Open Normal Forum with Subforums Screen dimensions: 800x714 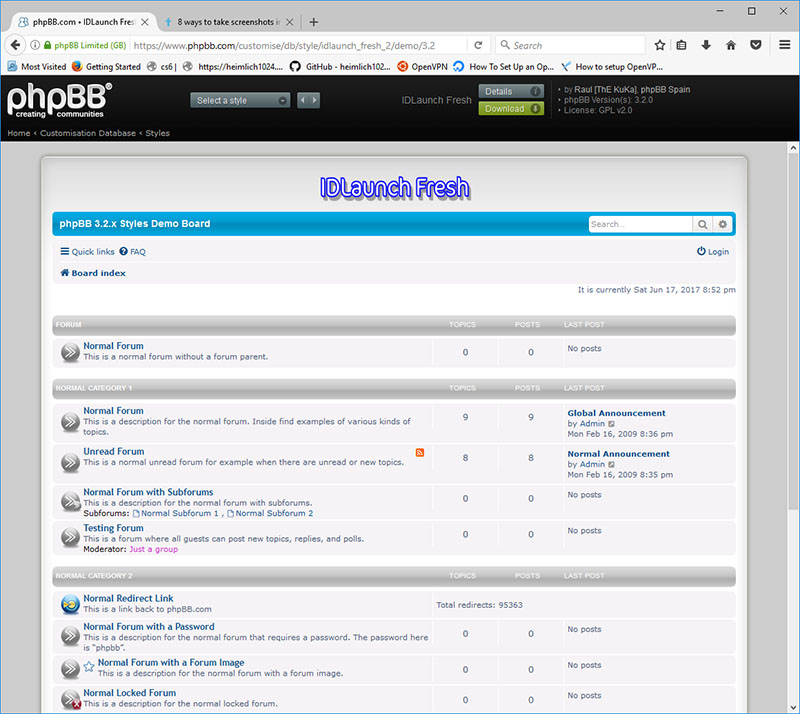tap(148, 492)
